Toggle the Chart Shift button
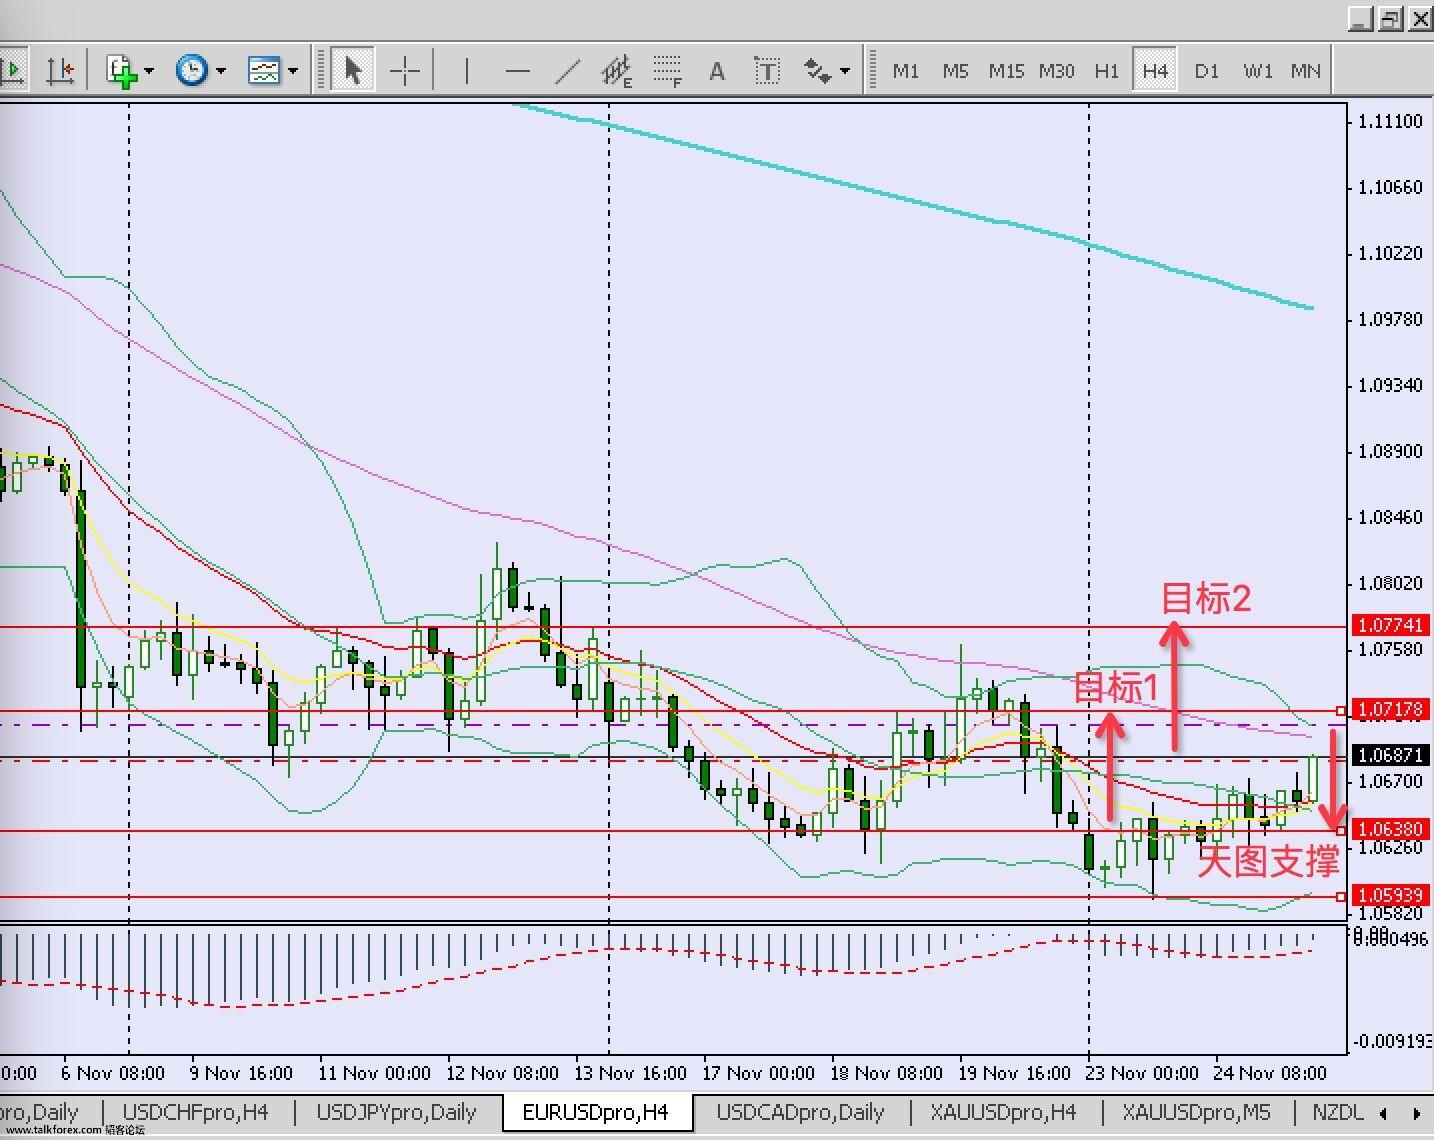 pyautogui.click(x=60, y=71)
